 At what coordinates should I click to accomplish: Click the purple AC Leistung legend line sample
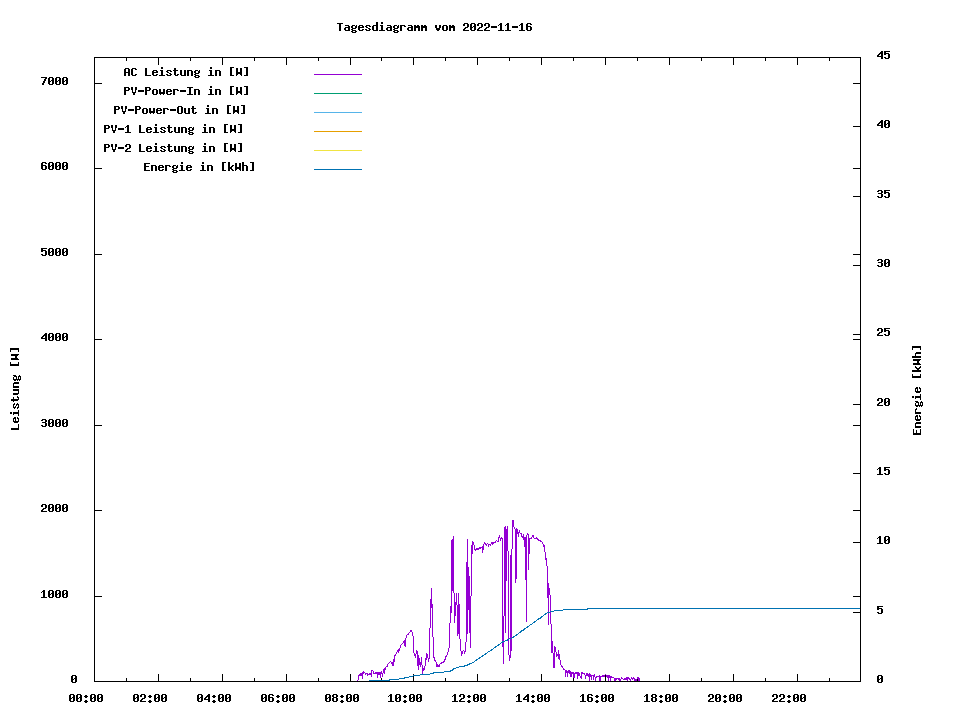pos(337,74)
